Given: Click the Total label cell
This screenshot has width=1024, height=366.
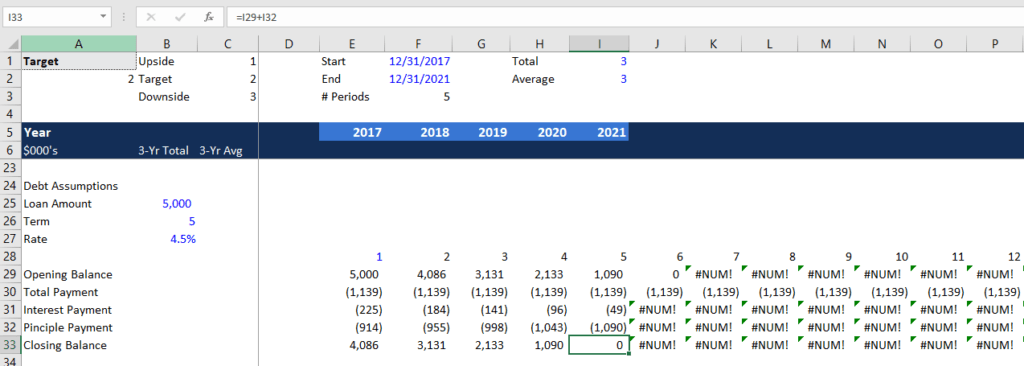Looking at the screenshot, I should pos(539,61).
